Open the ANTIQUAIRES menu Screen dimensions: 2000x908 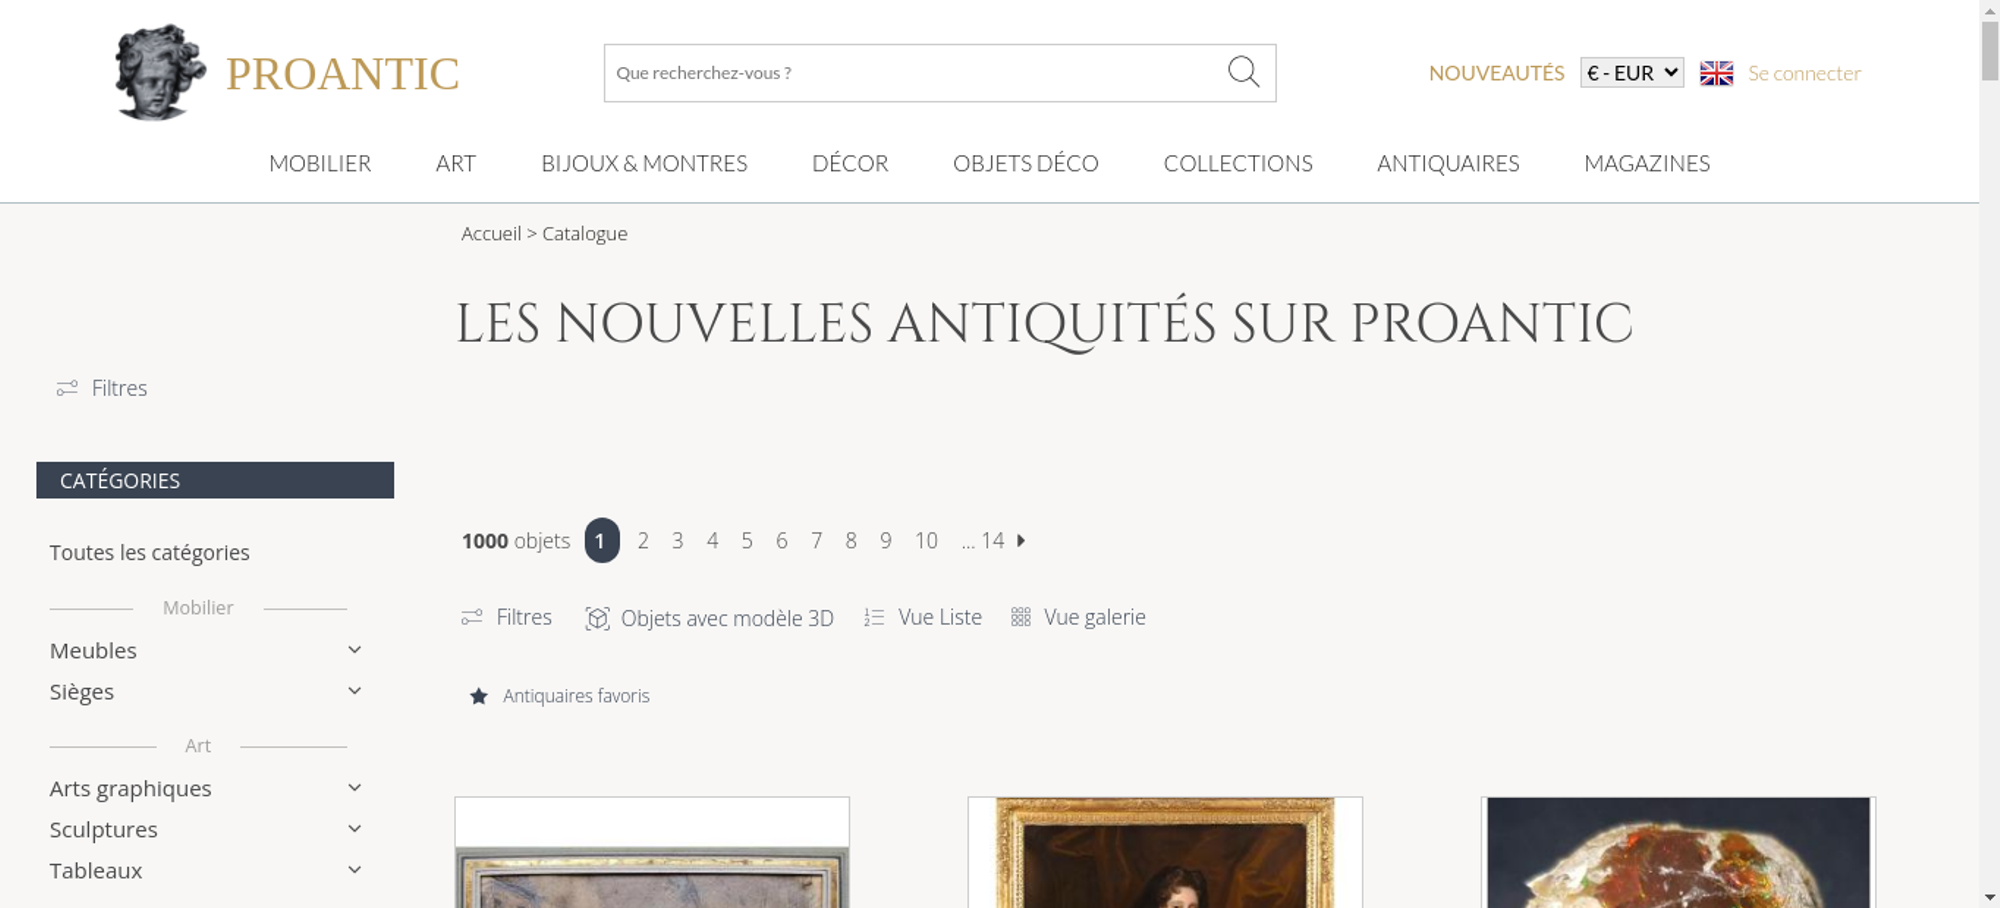coord(1448,163)
